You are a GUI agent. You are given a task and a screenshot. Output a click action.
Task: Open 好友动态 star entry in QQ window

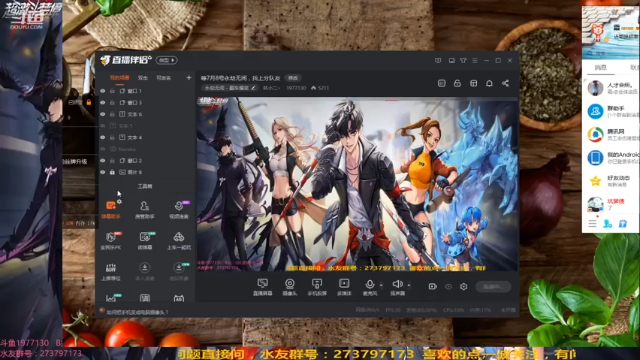(611, 181)
